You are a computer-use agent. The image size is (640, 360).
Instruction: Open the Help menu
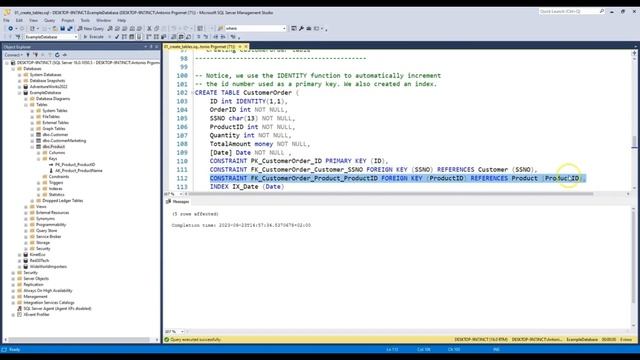(122, 20)
